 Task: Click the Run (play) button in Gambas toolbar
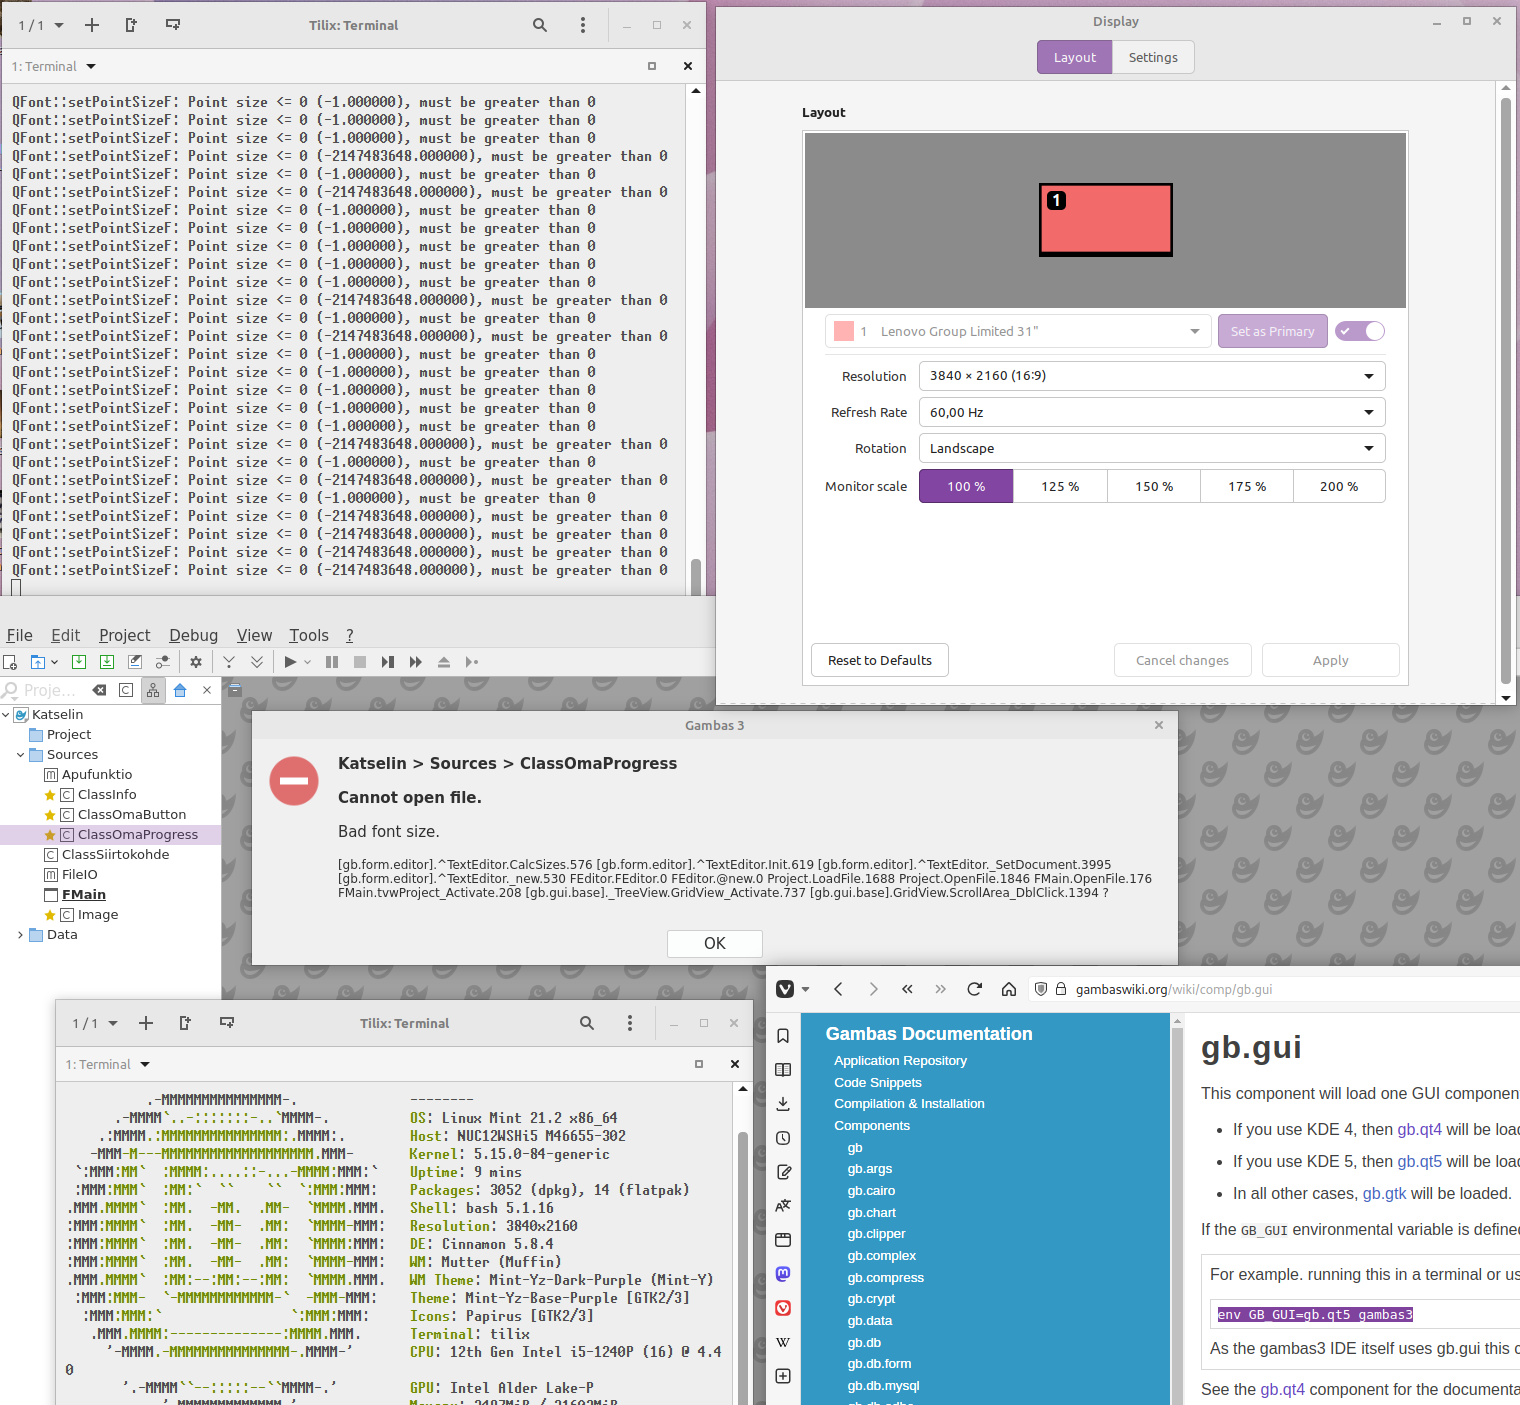point(290,662)
